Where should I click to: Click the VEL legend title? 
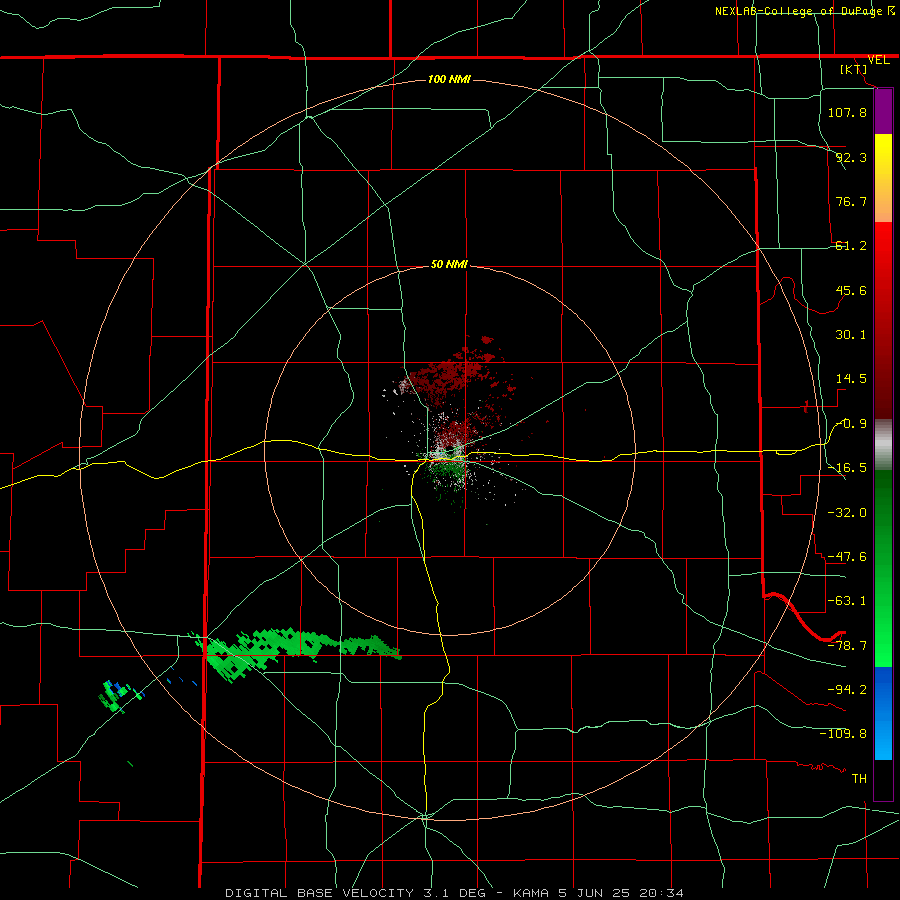pyautogui.click(x=879, y=60)
